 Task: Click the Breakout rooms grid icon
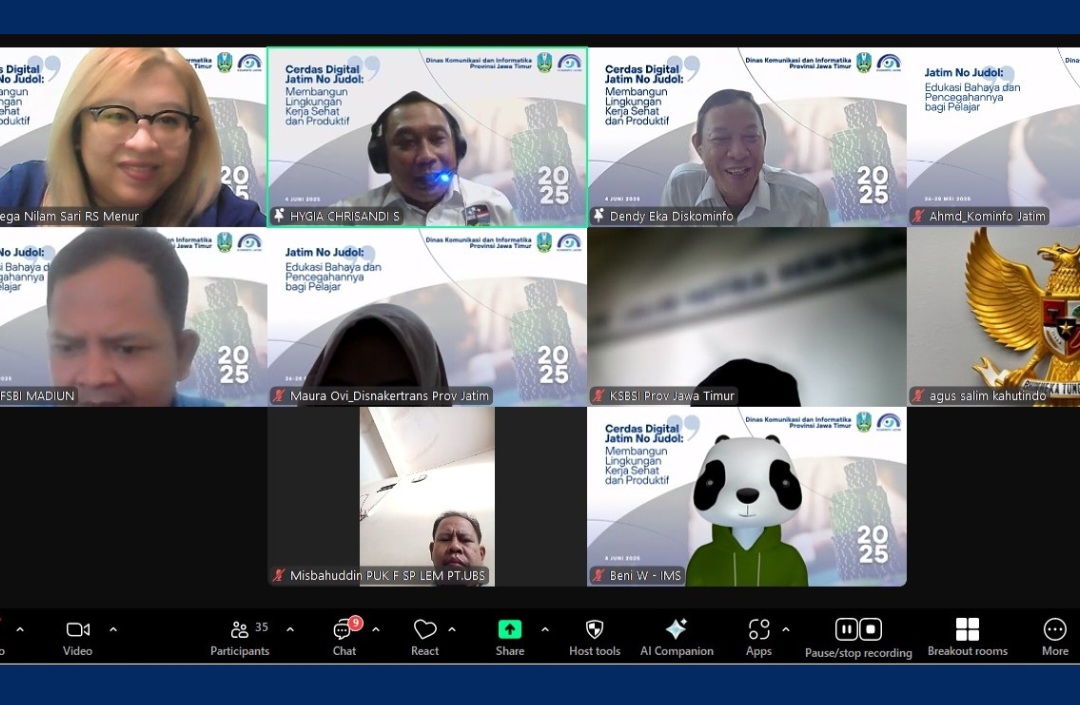click(967, 630)
